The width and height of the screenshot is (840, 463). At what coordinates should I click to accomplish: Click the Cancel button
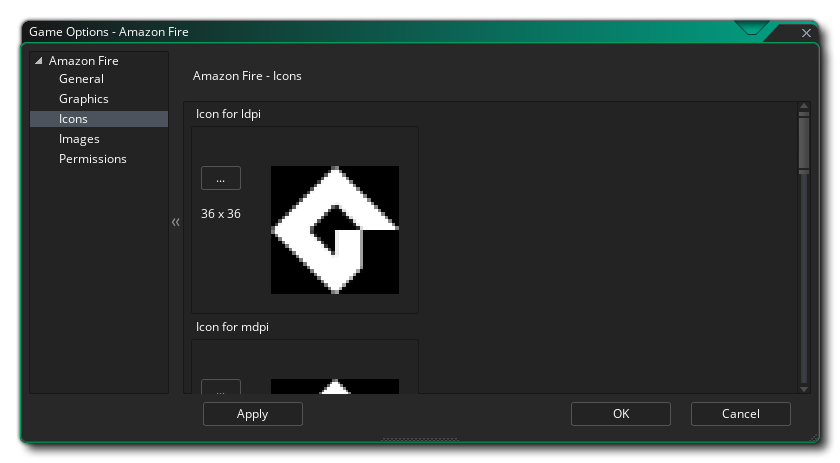(741, 414)
